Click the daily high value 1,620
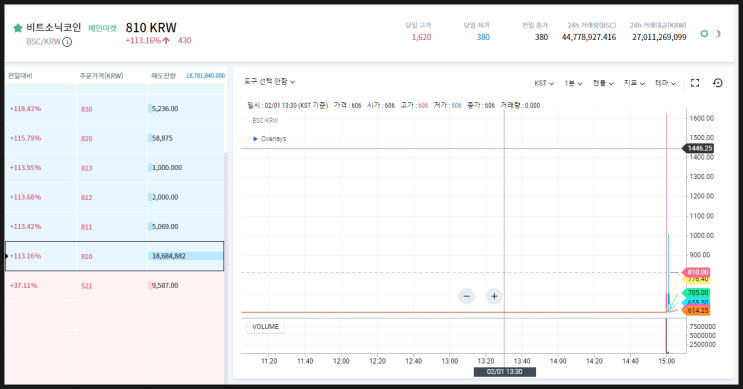 pos(421,37)
